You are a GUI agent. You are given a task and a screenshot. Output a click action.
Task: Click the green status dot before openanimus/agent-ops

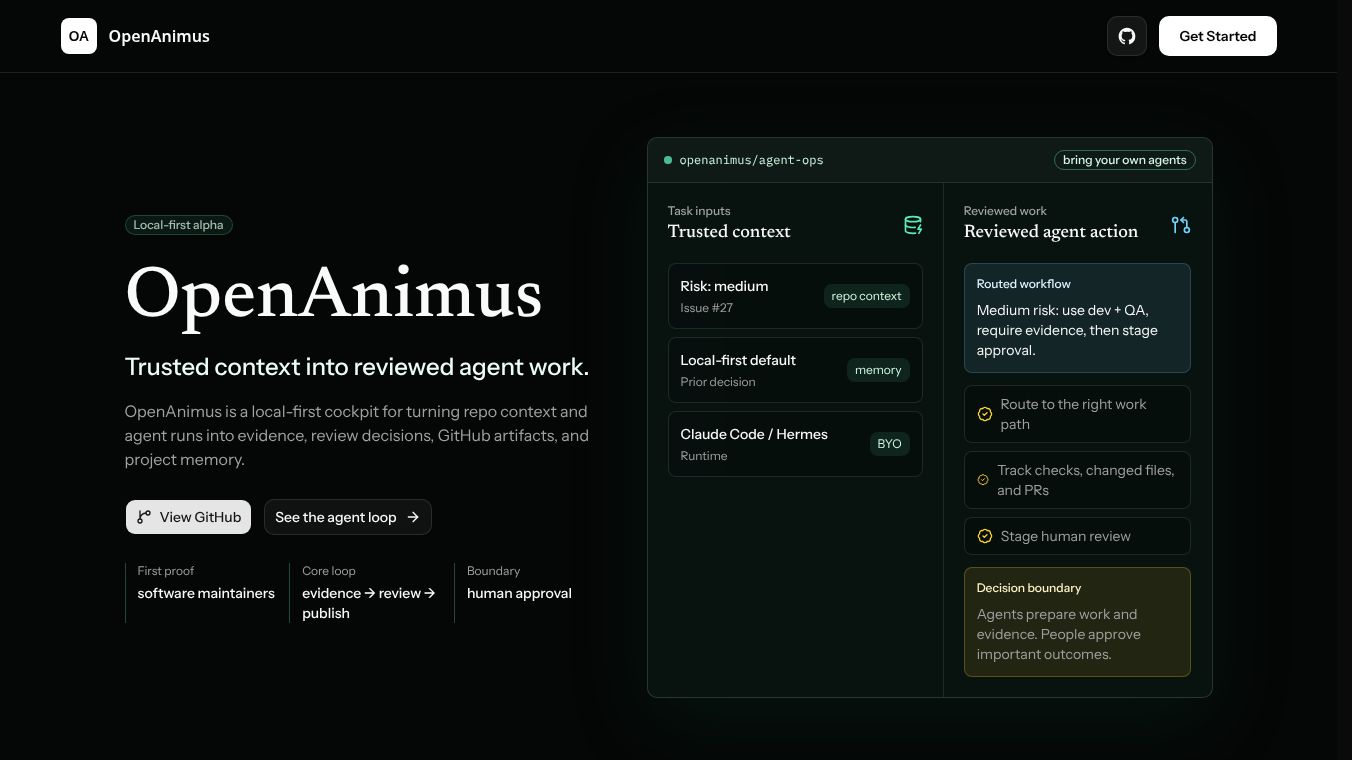(668, 160)
